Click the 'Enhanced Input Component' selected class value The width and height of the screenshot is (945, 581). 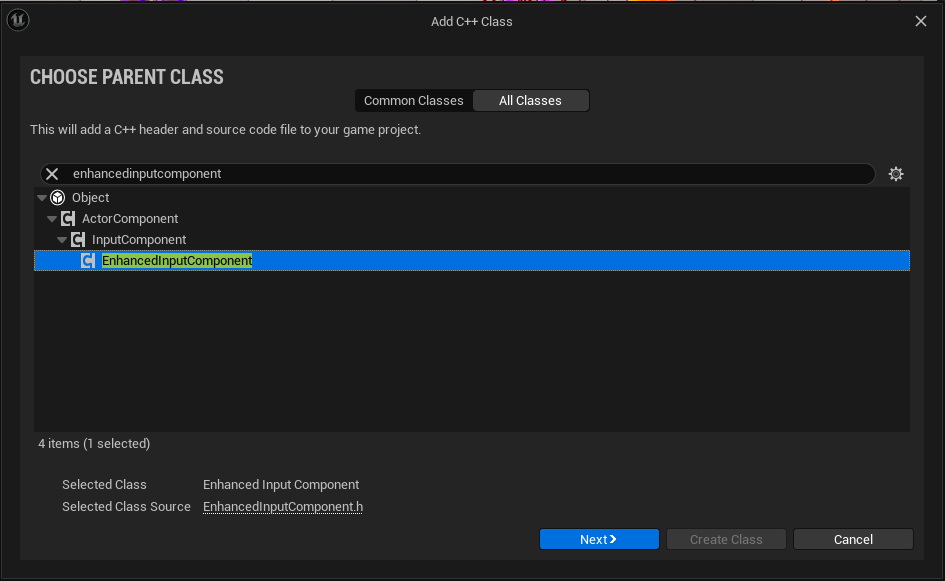click(x=281, y=485)
